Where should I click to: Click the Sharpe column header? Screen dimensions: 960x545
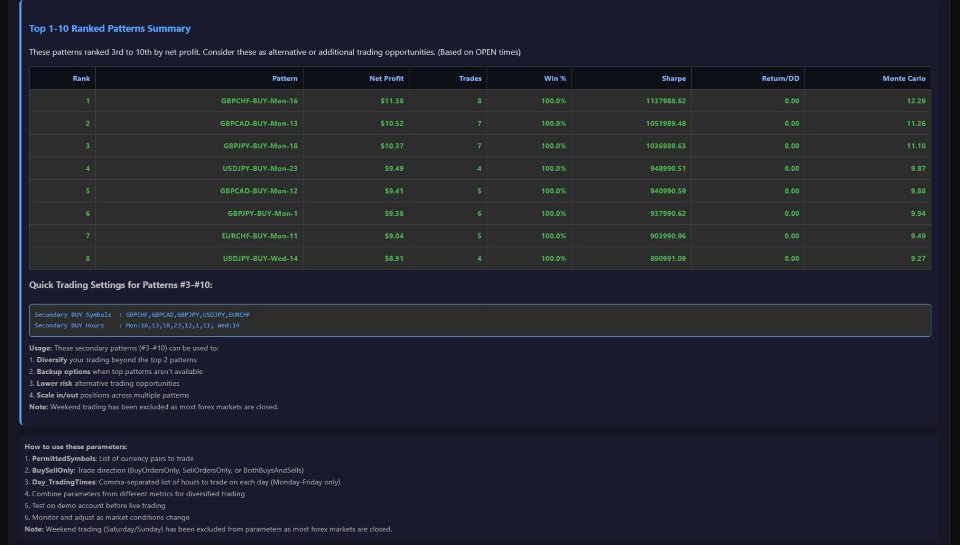point(631,78)
